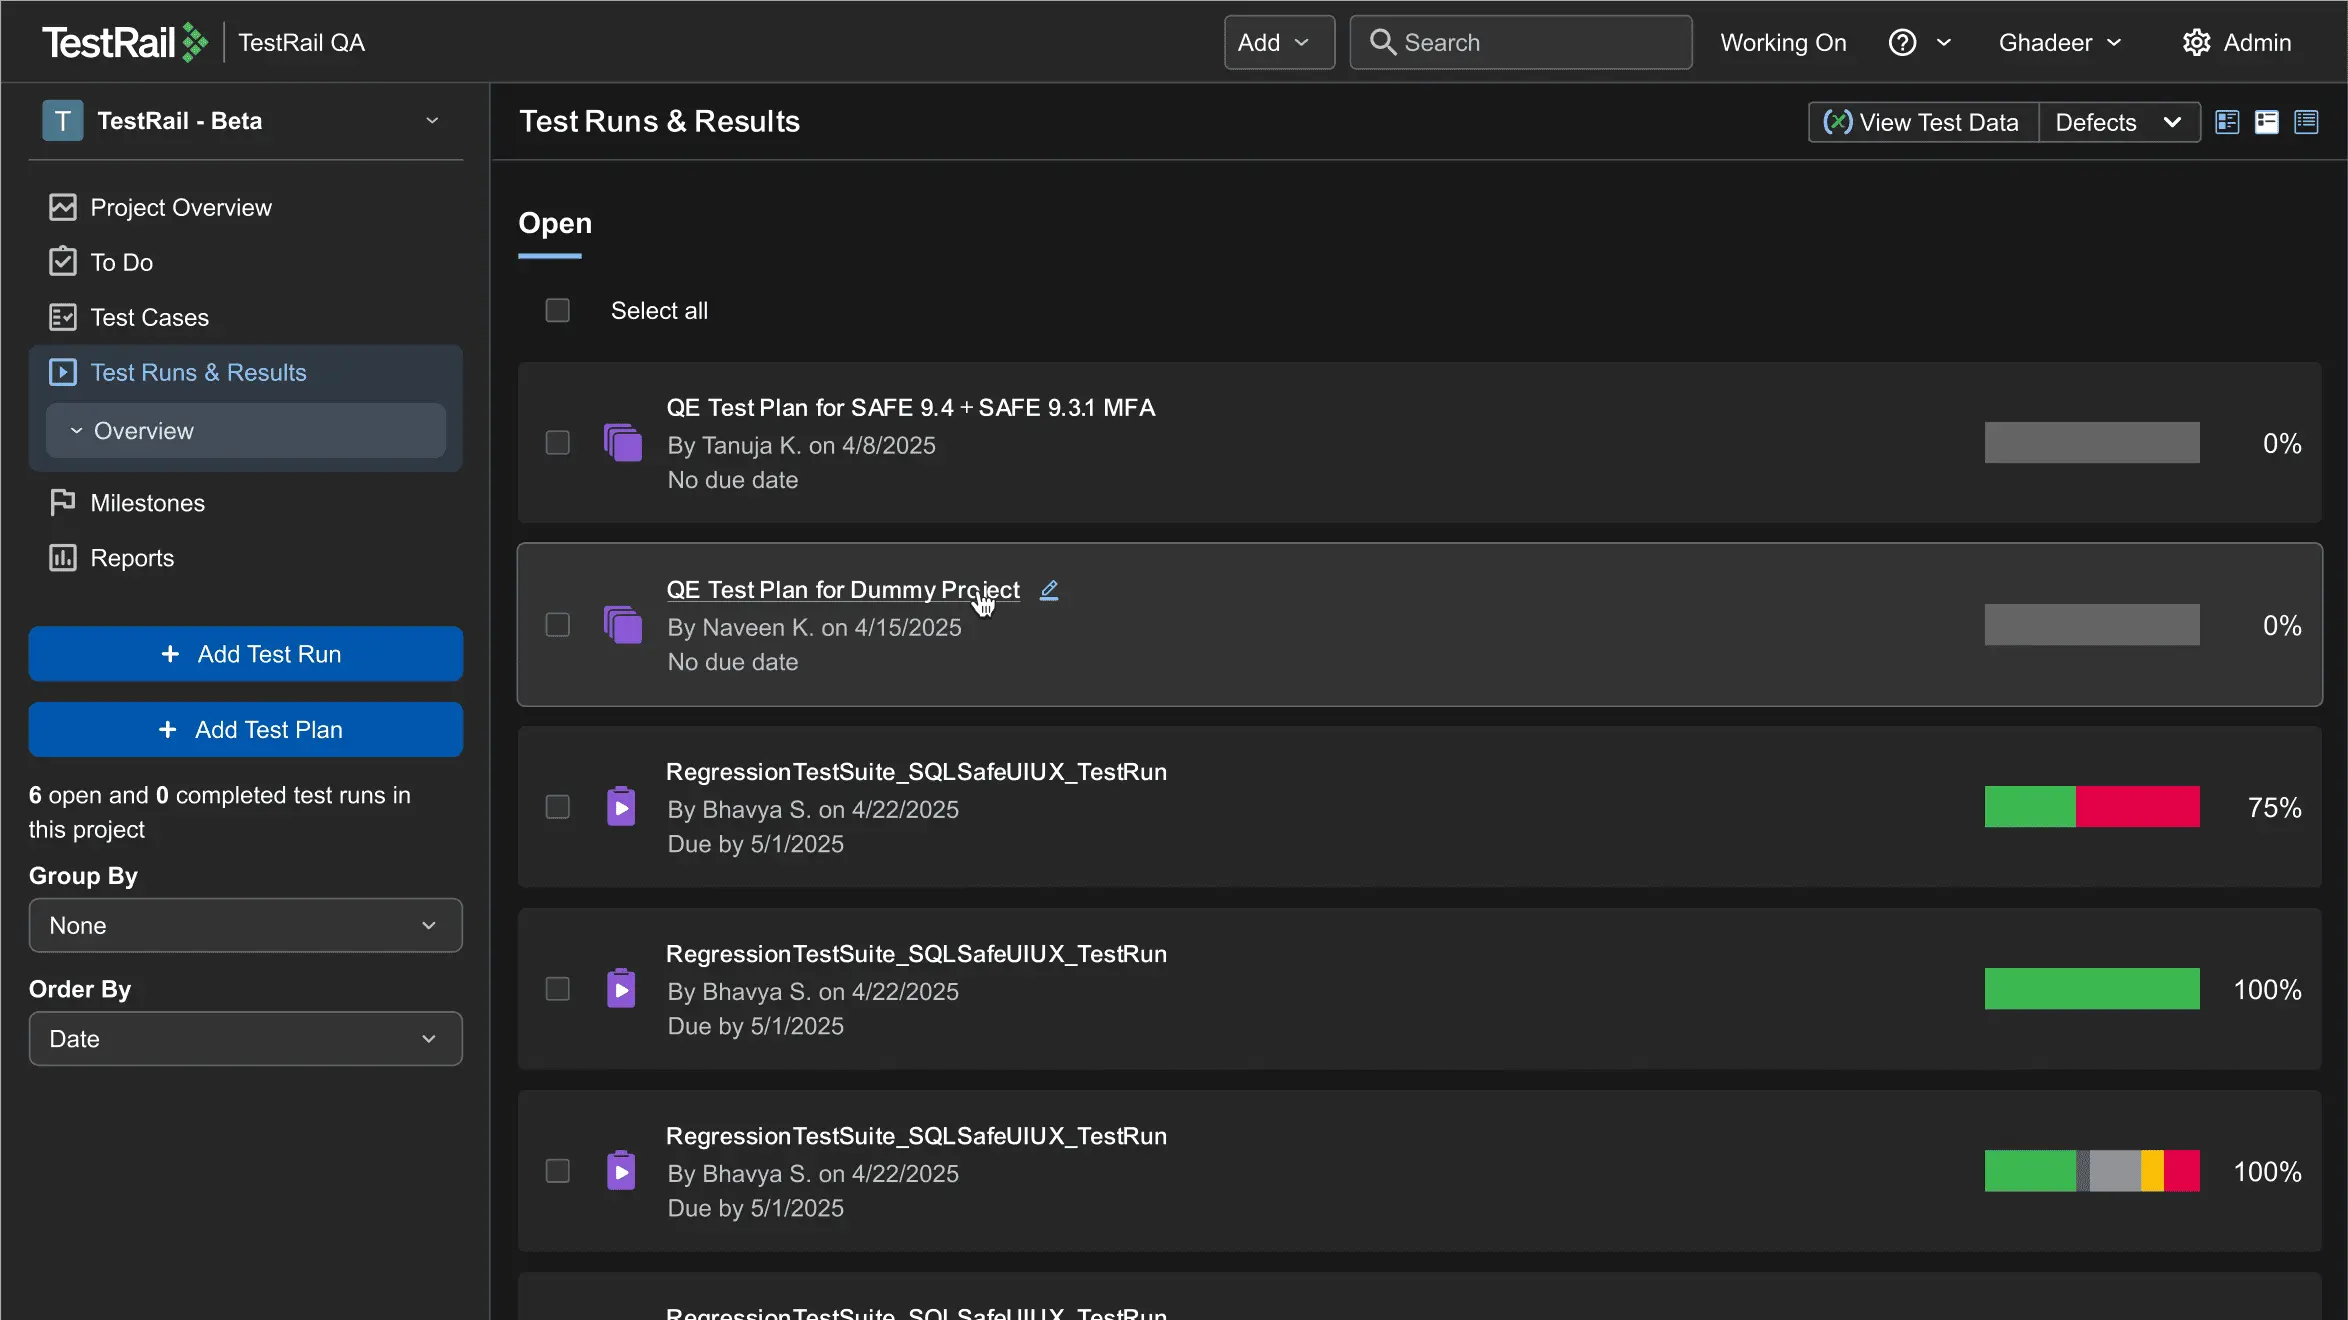2348x1320 pixels.
Task: Expand the help menu chevron
Action: [x=1944, y=42]
